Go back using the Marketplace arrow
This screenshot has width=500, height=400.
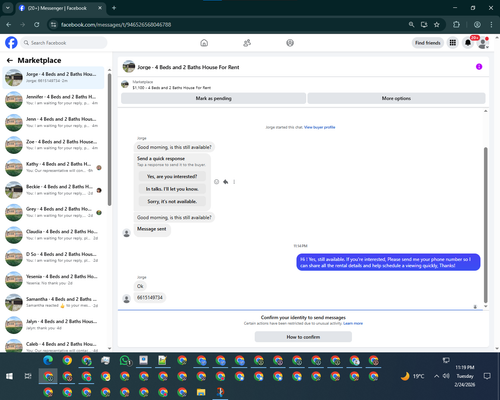click(10, 60)
